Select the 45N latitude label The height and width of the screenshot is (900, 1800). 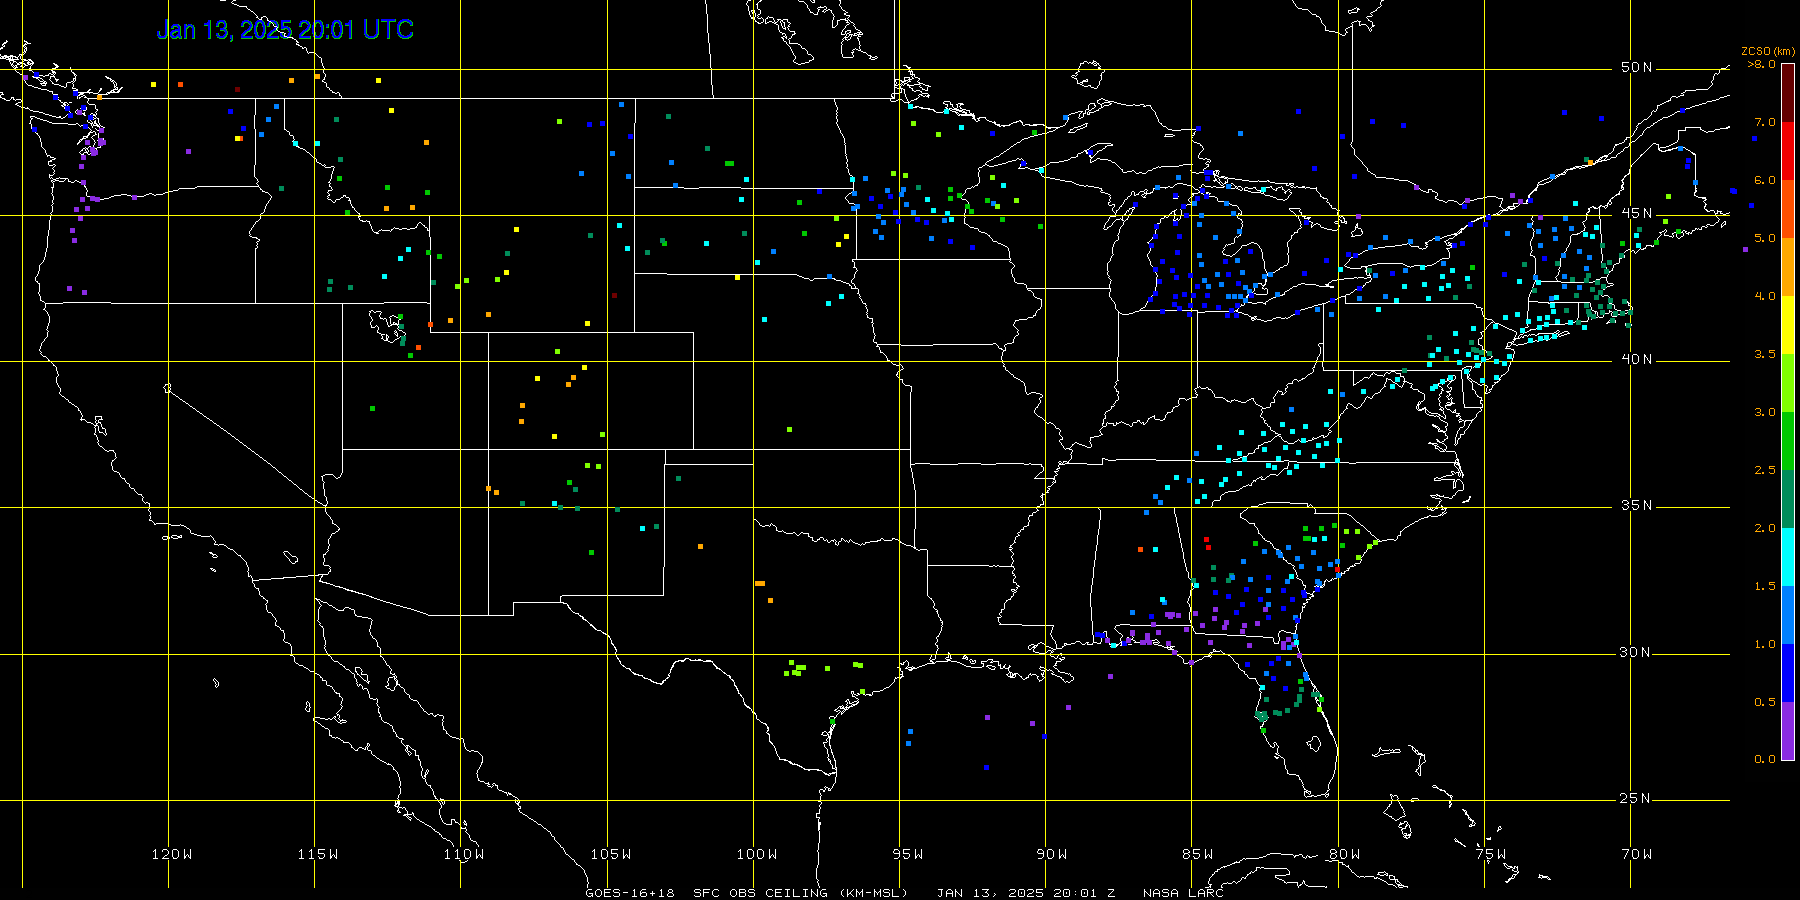1636,213
